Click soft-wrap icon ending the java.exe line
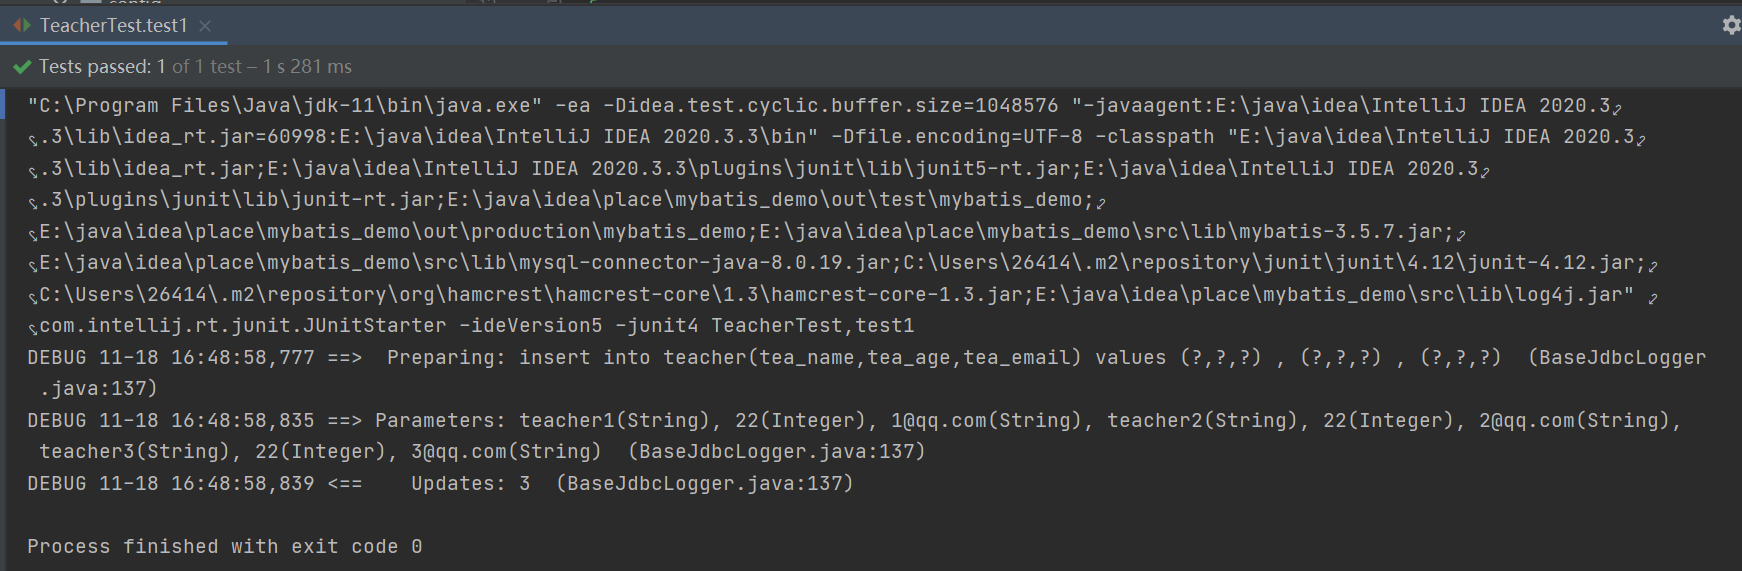This screenshot has width=1742, height=571. coord(1617,108)
